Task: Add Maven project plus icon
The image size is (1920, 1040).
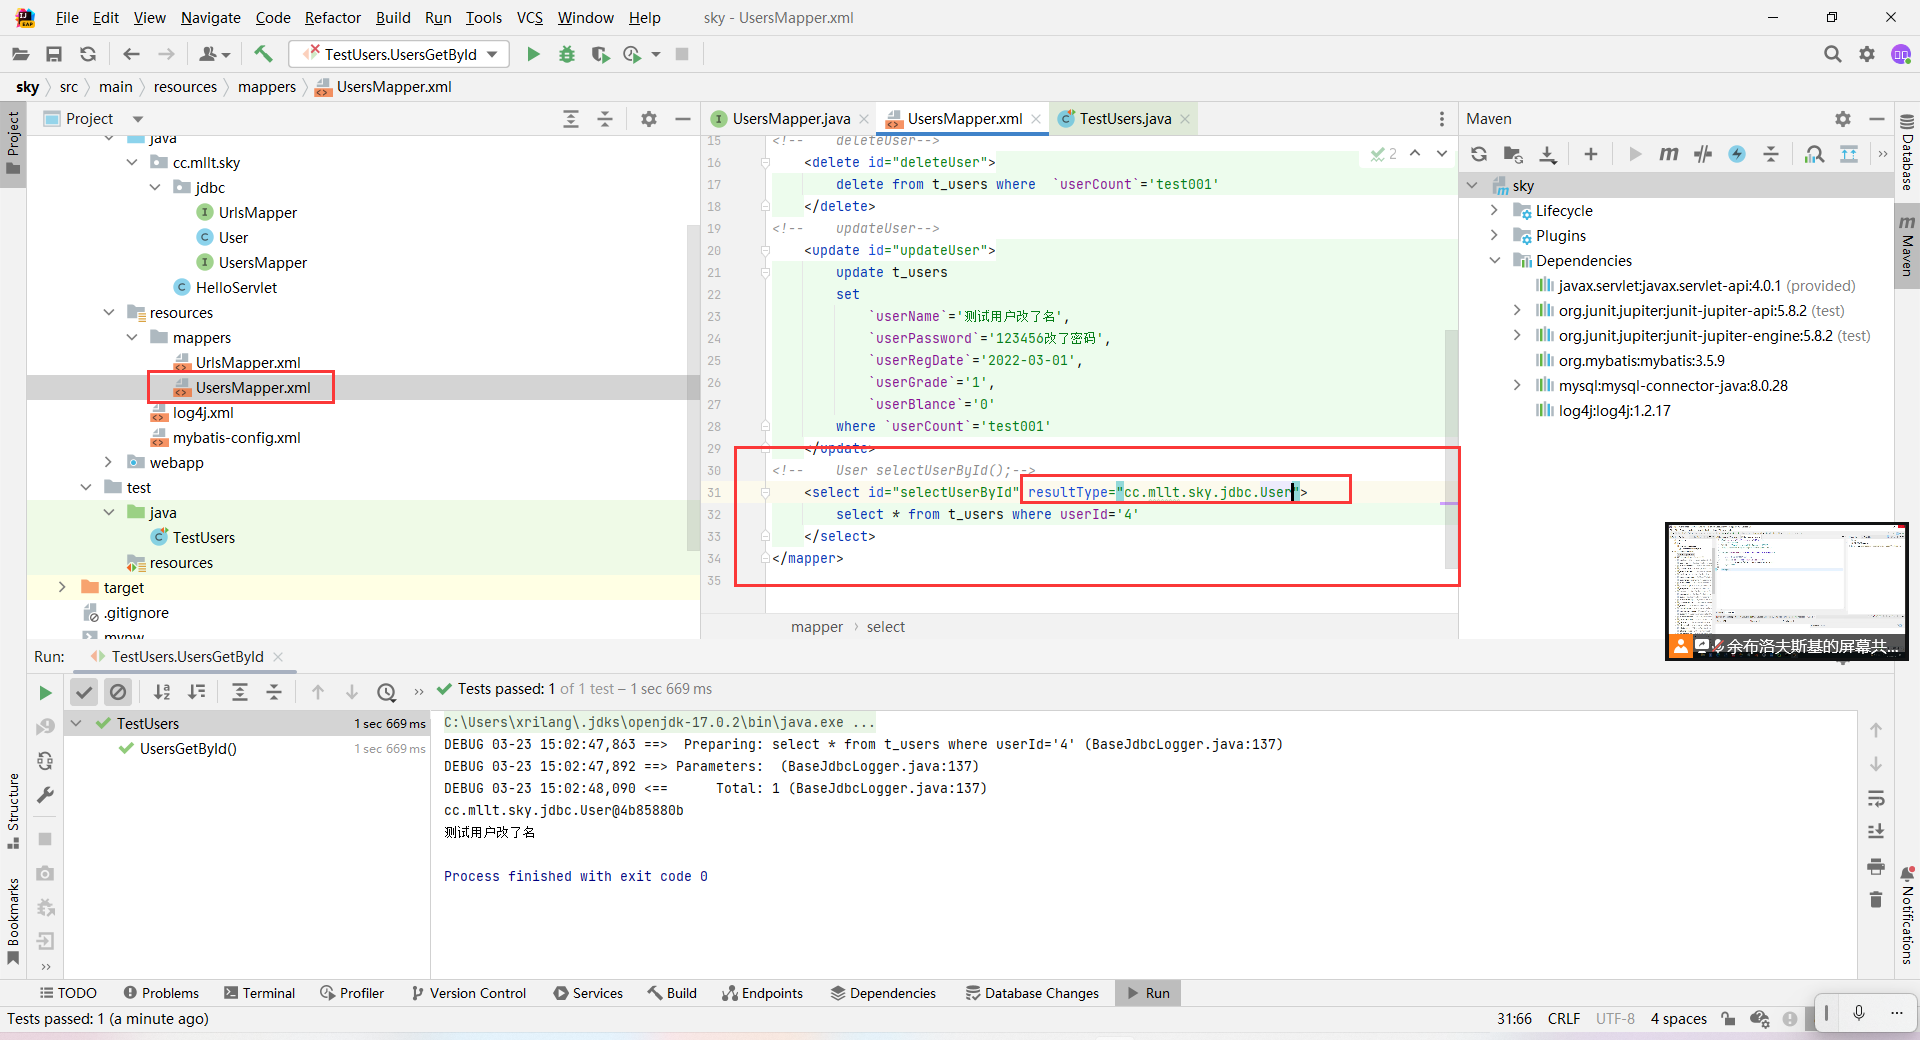Action: [x=1591, y=154]
